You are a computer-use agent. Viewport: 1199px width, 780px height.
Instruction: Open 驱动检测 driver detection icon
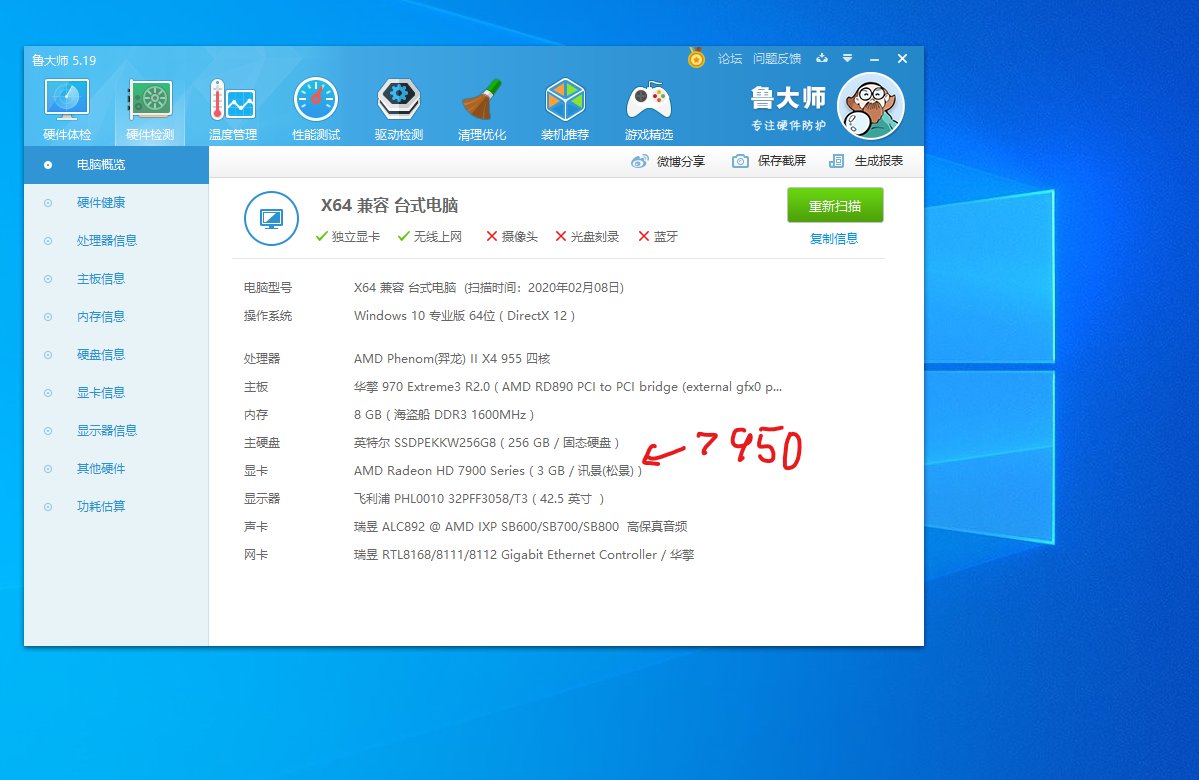pyautogui.click(x=398, y=100)
